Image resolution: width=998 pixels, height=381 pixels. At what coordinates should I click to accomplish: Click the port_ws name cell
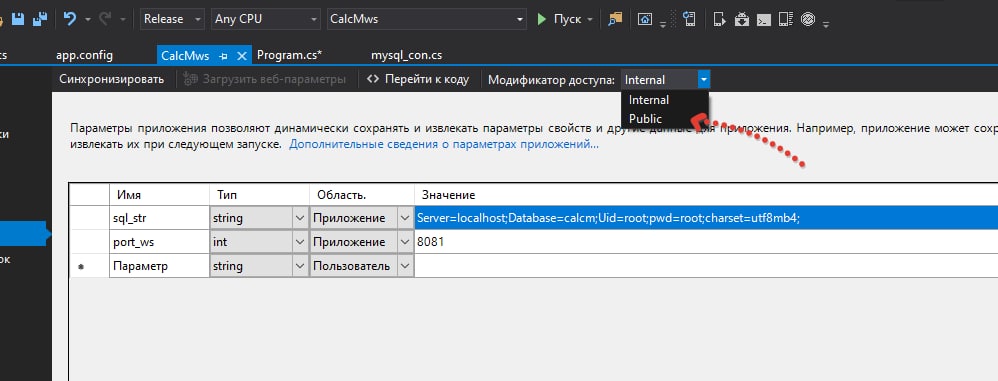(159, 242)
